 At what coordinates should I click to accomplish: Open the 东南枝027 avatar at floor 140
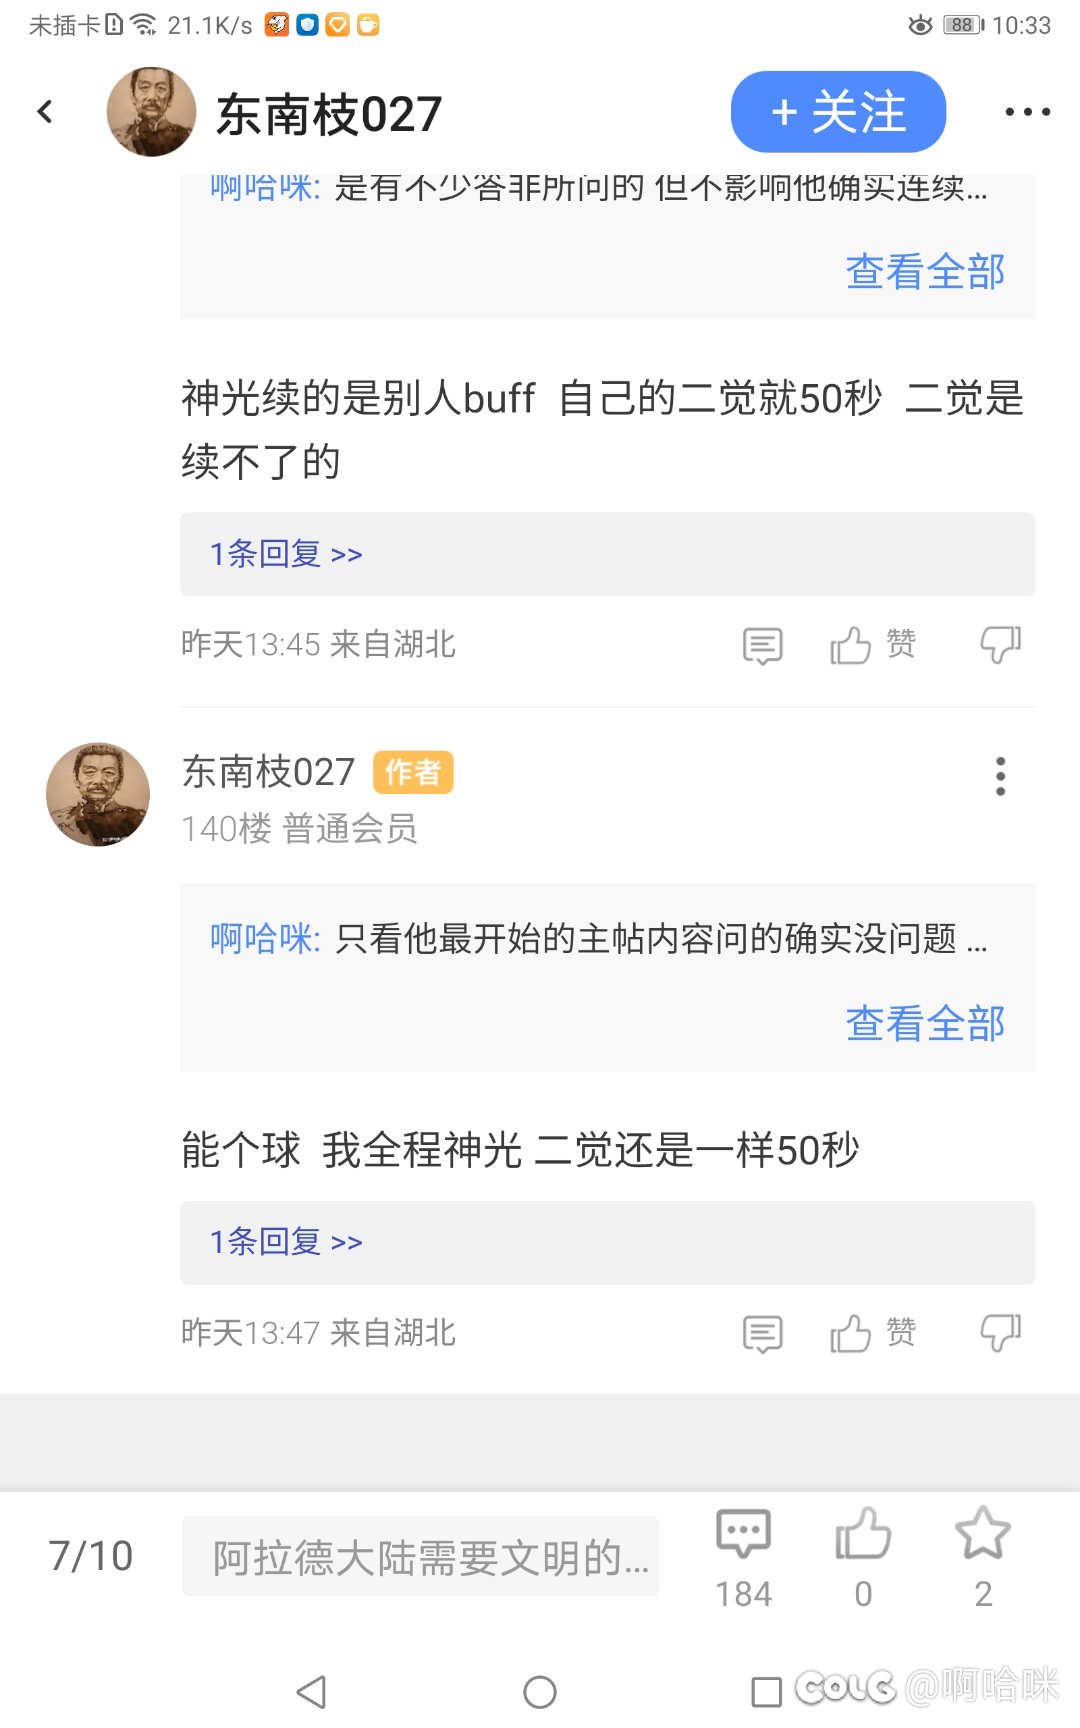pyautogui.click(x=98, y=794)
